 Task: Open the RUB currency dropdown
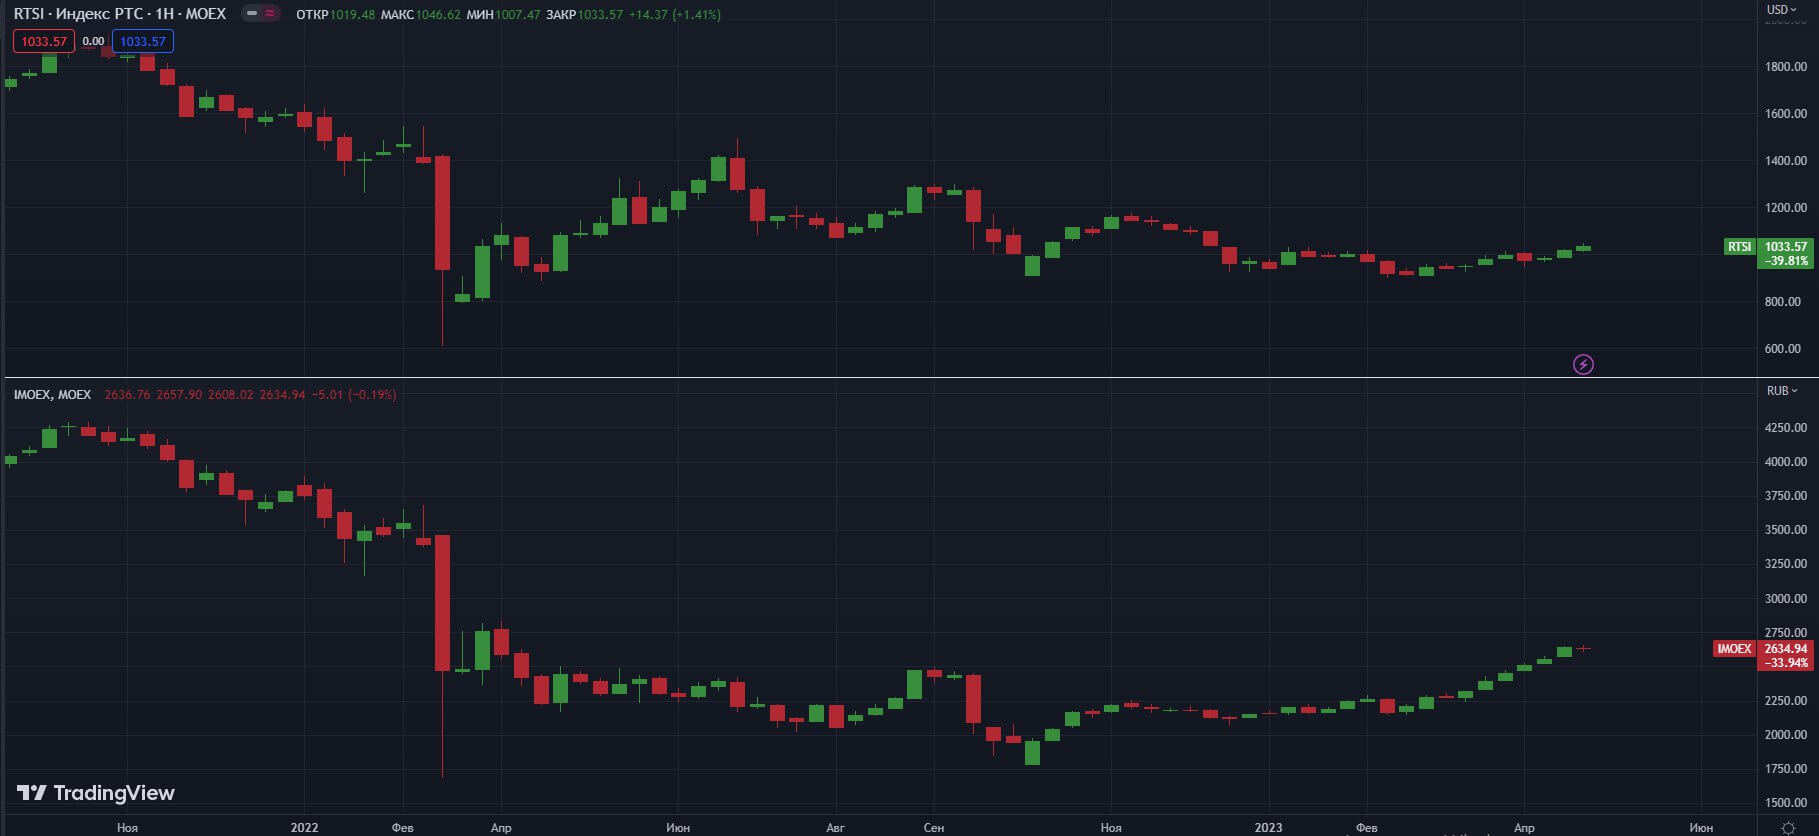point(1781,391)
